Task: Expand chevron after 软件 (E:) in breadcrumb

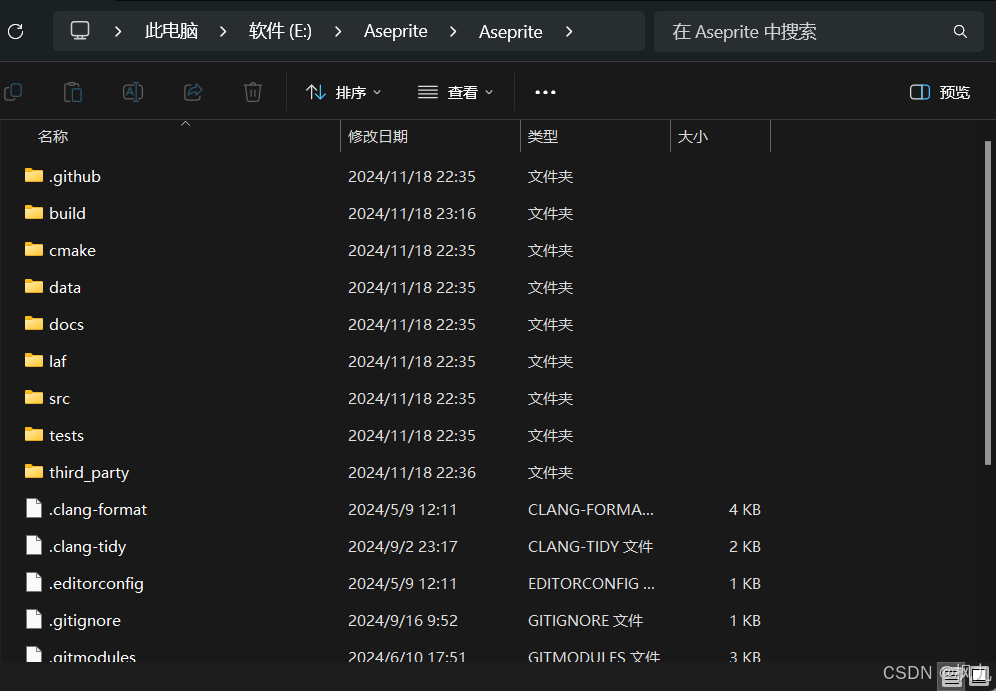Action: (x=338, y=31)
